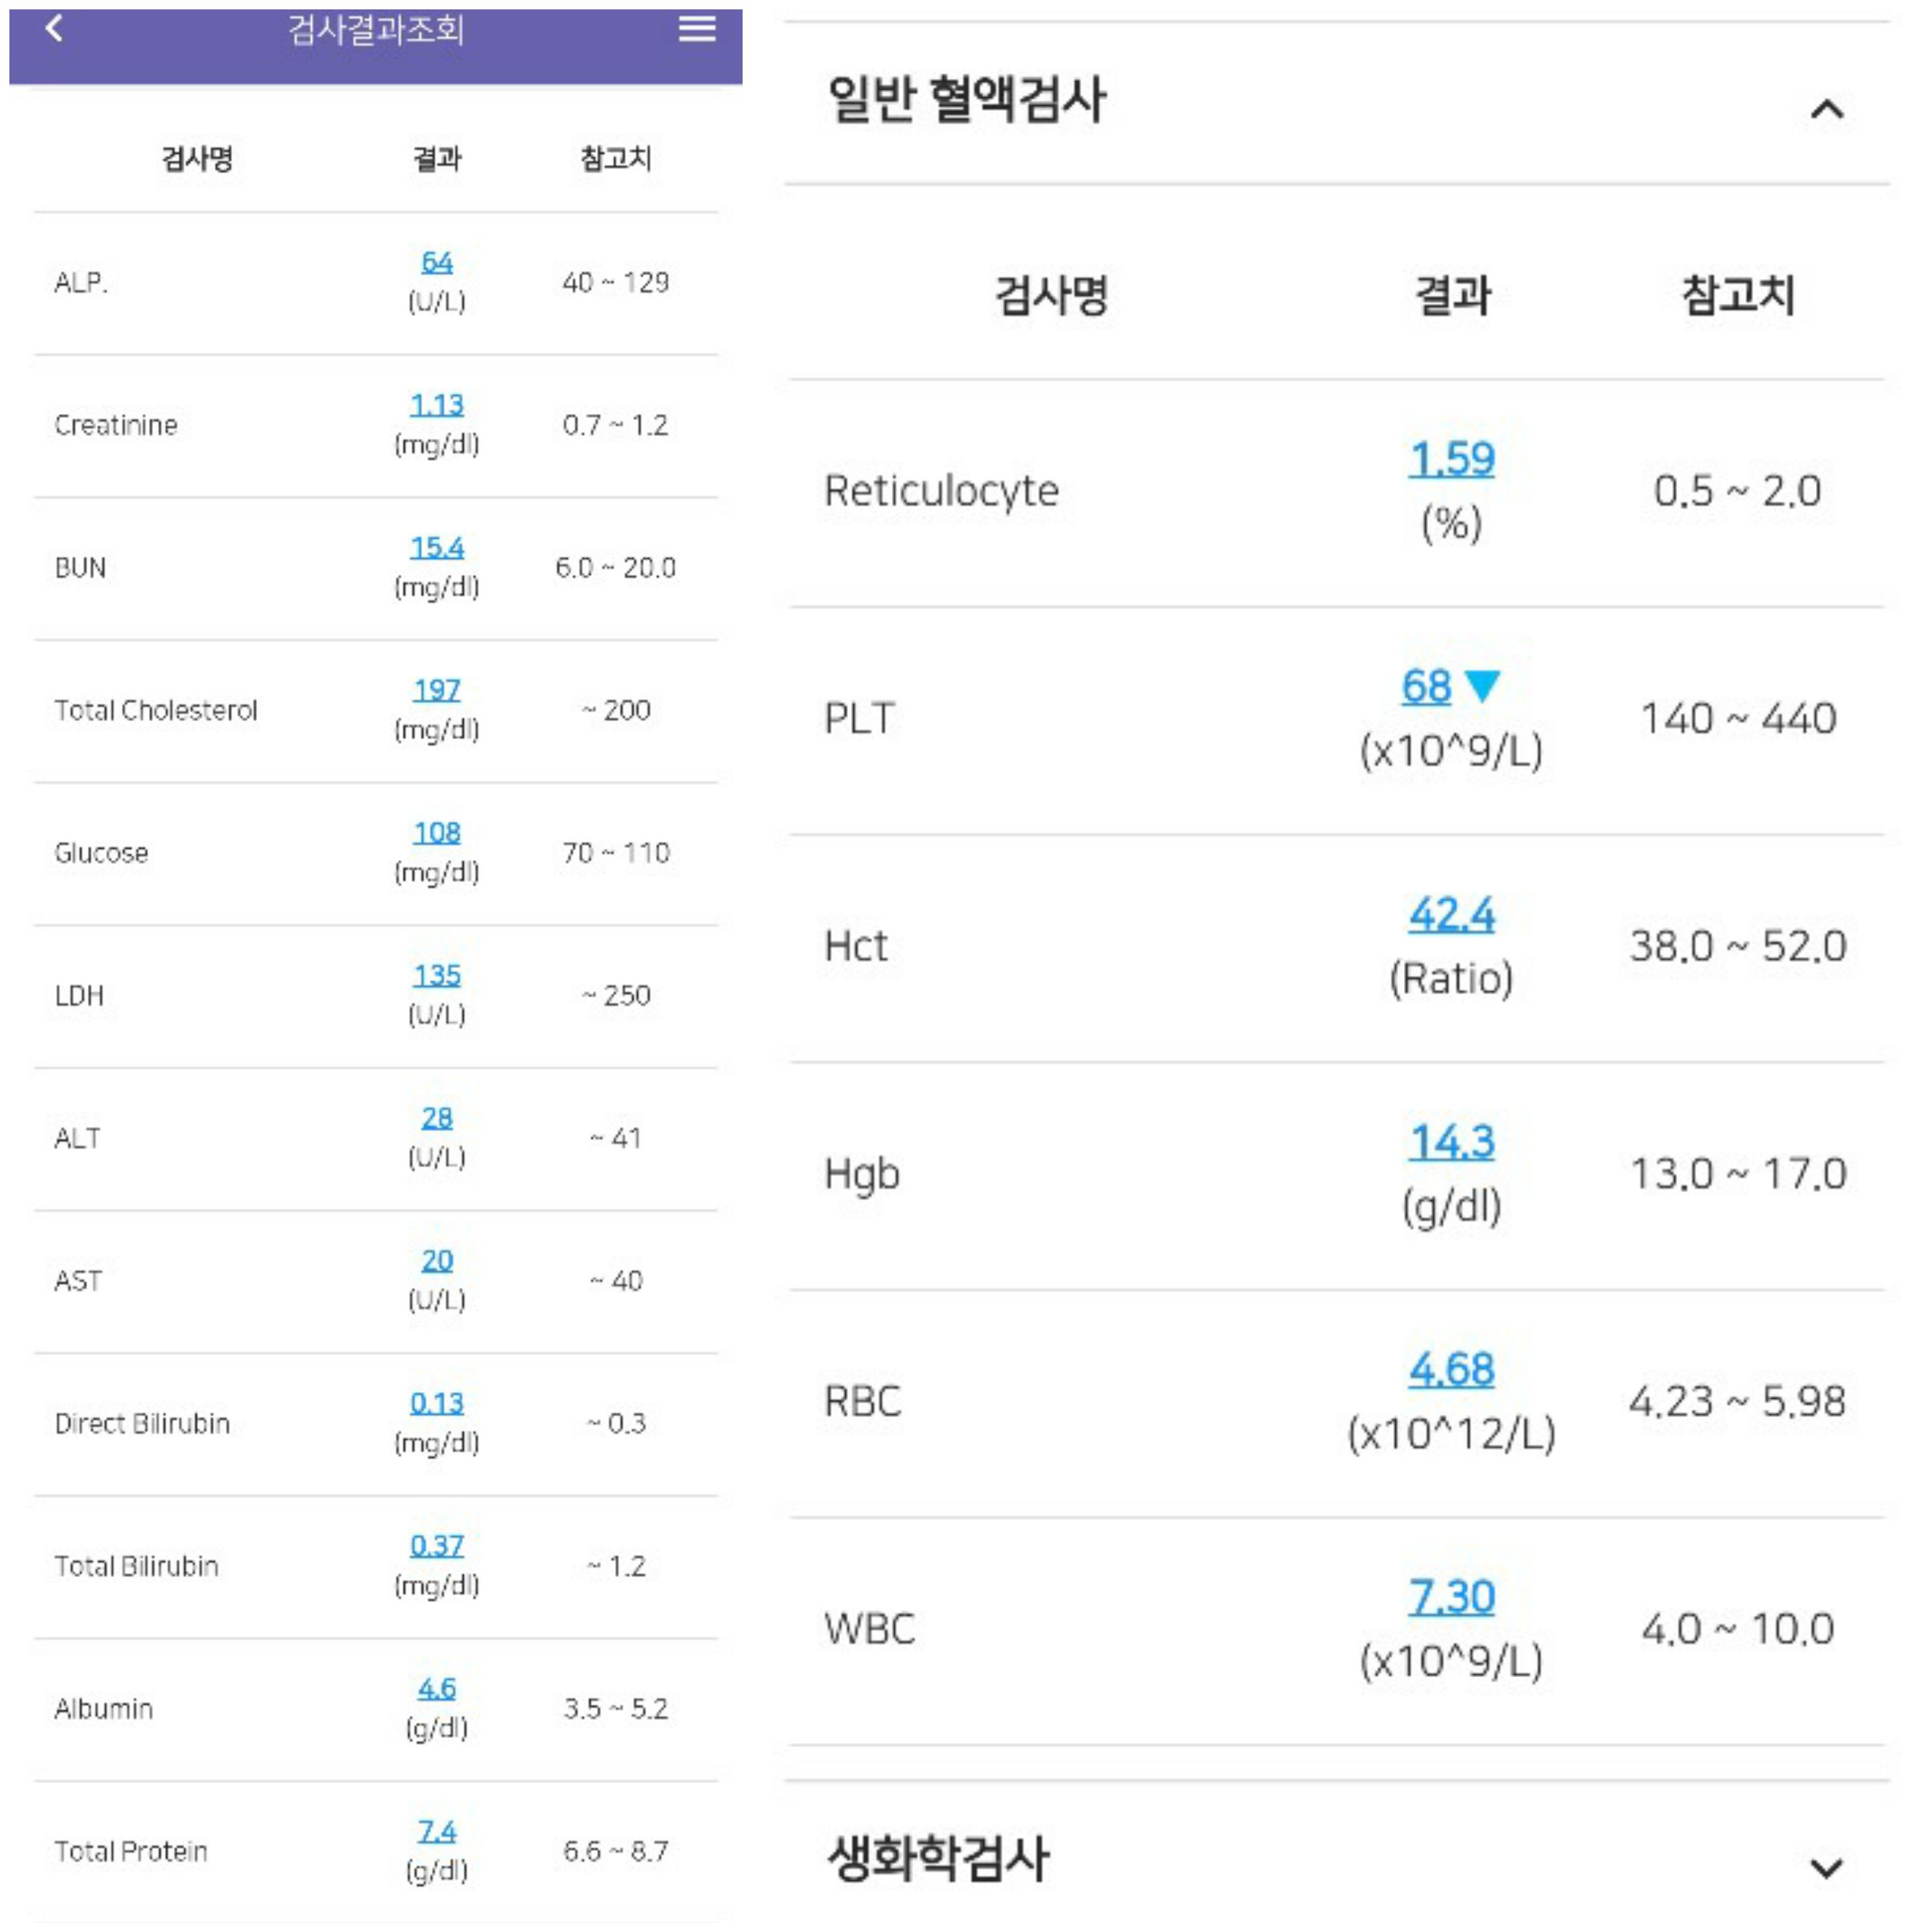Open the Glucose result 108 link
The image size is (1932, 1932).
437,833
